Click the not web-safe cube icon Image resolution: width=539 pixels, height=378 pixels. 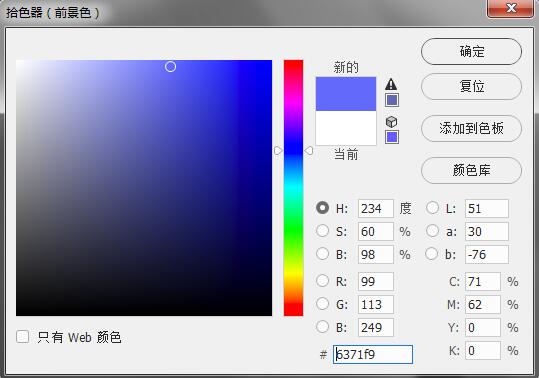(392, 122)
